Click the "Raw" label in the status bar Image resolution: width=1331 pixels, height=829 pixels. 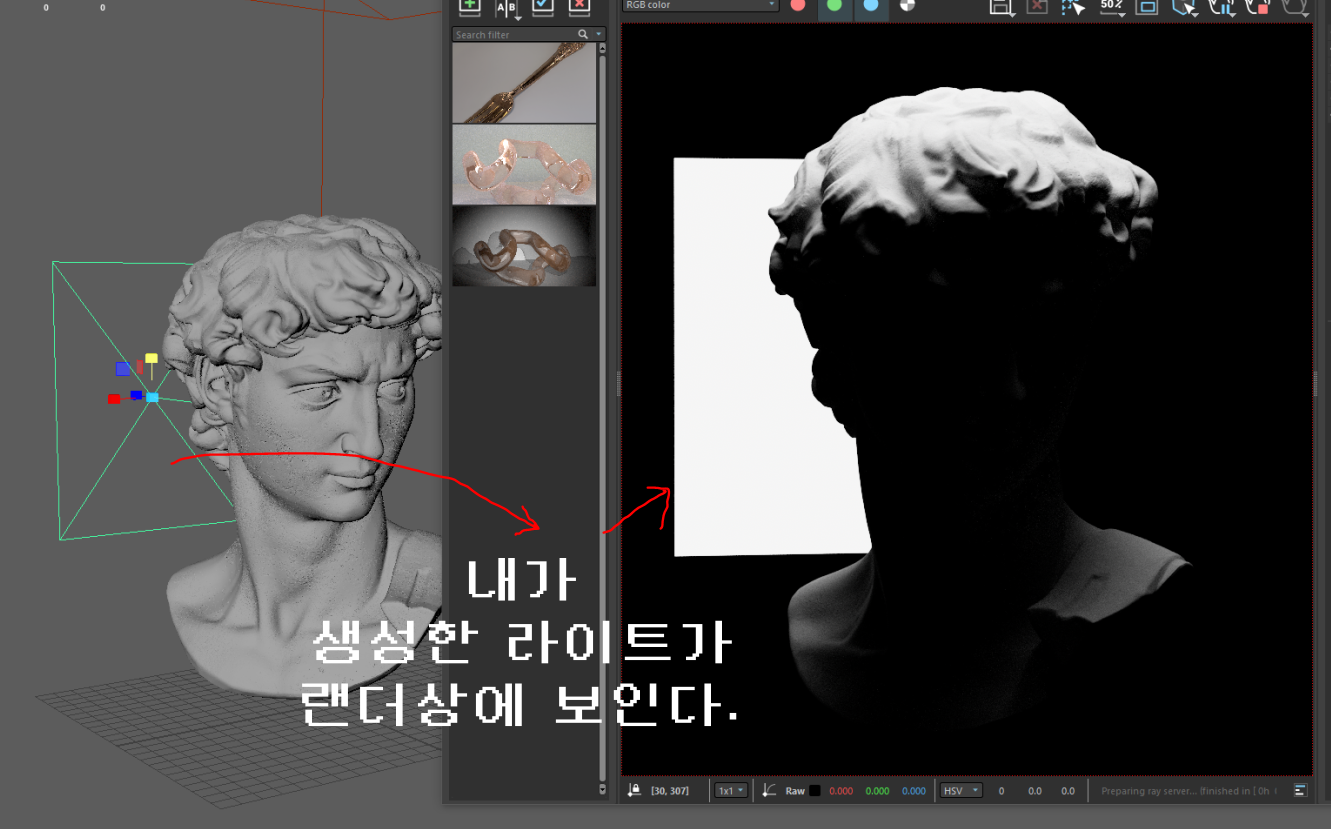tap(795, 791)
